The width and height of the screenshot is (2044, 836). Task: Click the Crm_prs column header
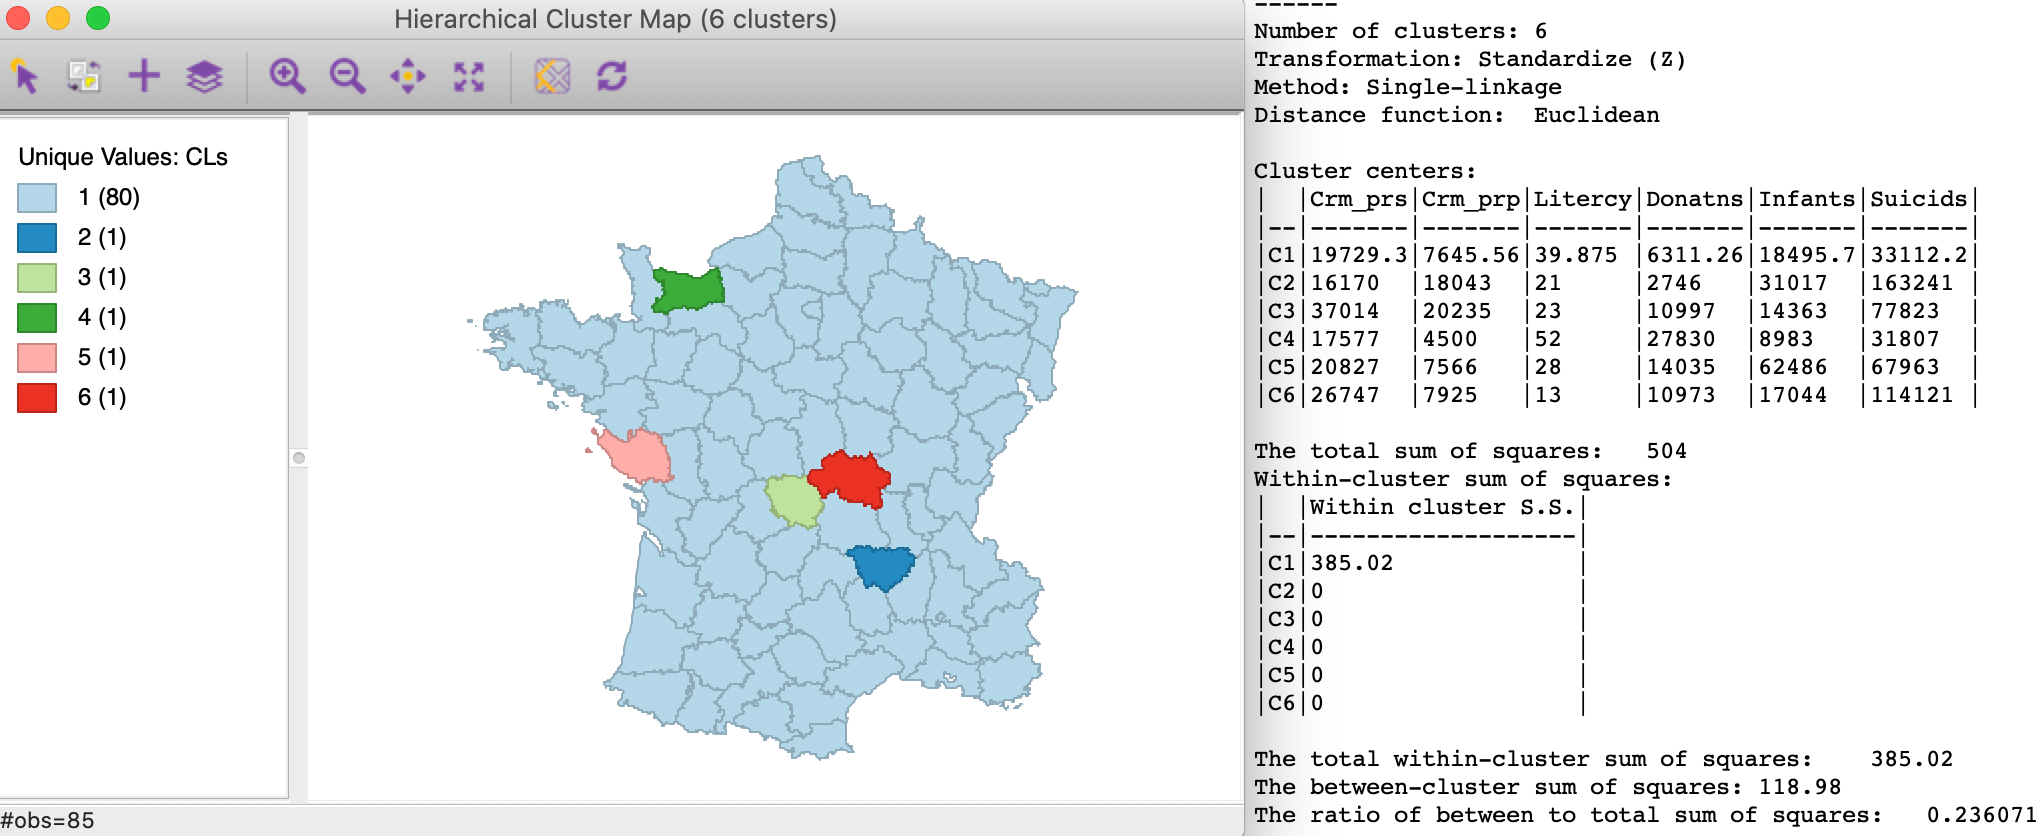coord(1358,199)
